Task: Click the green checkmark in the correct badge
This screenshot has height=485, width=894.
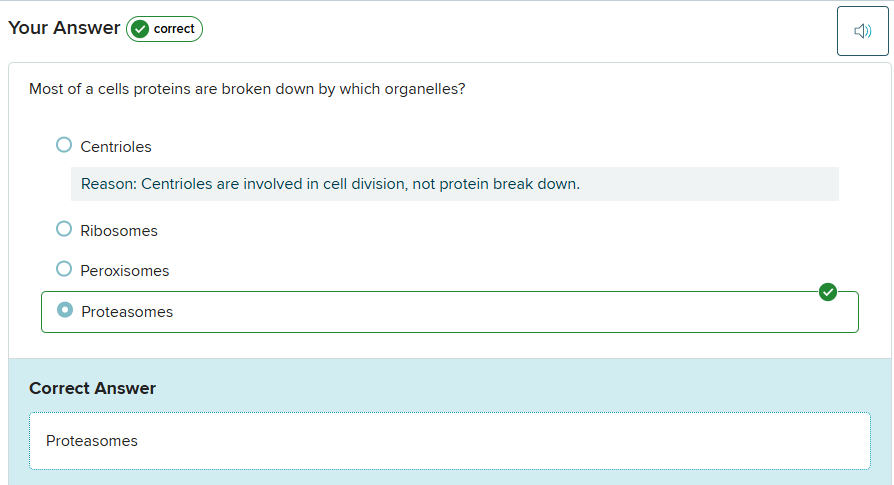Action: point(140,29)
